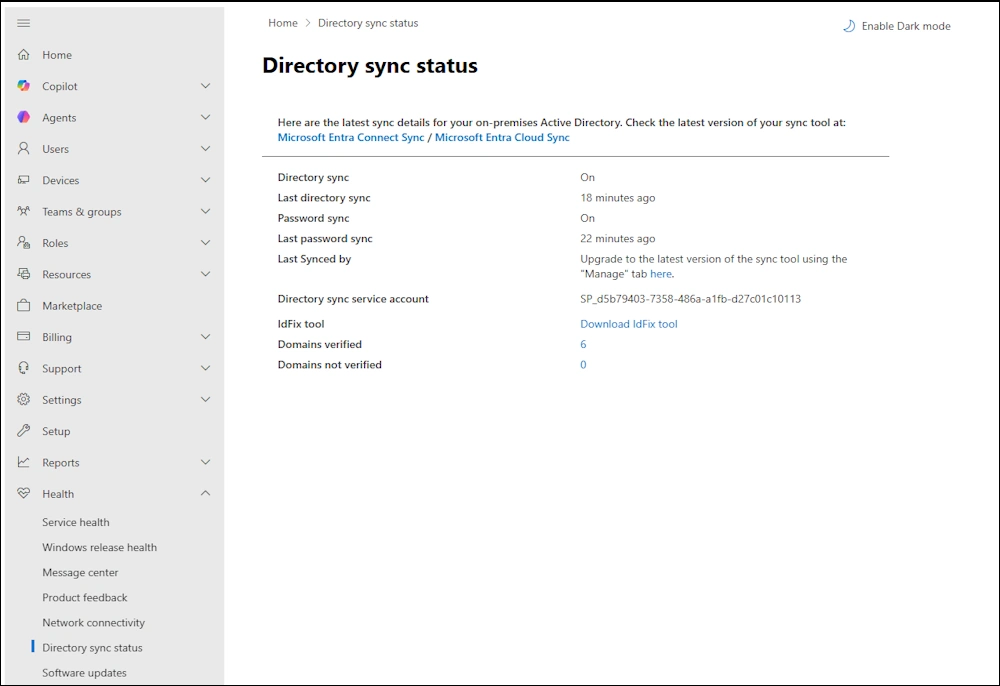
Task: Click Download IdFix tool link
Action: tap(628, 324)
